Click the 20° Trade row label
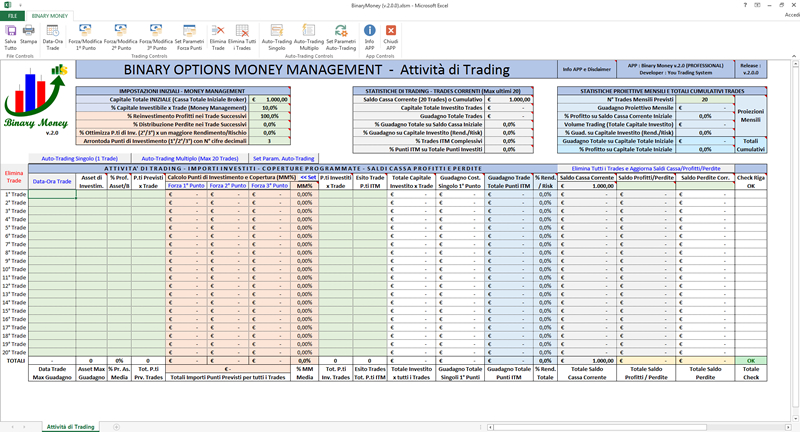Viewport: 800px width, 432px height. point(14,352)
